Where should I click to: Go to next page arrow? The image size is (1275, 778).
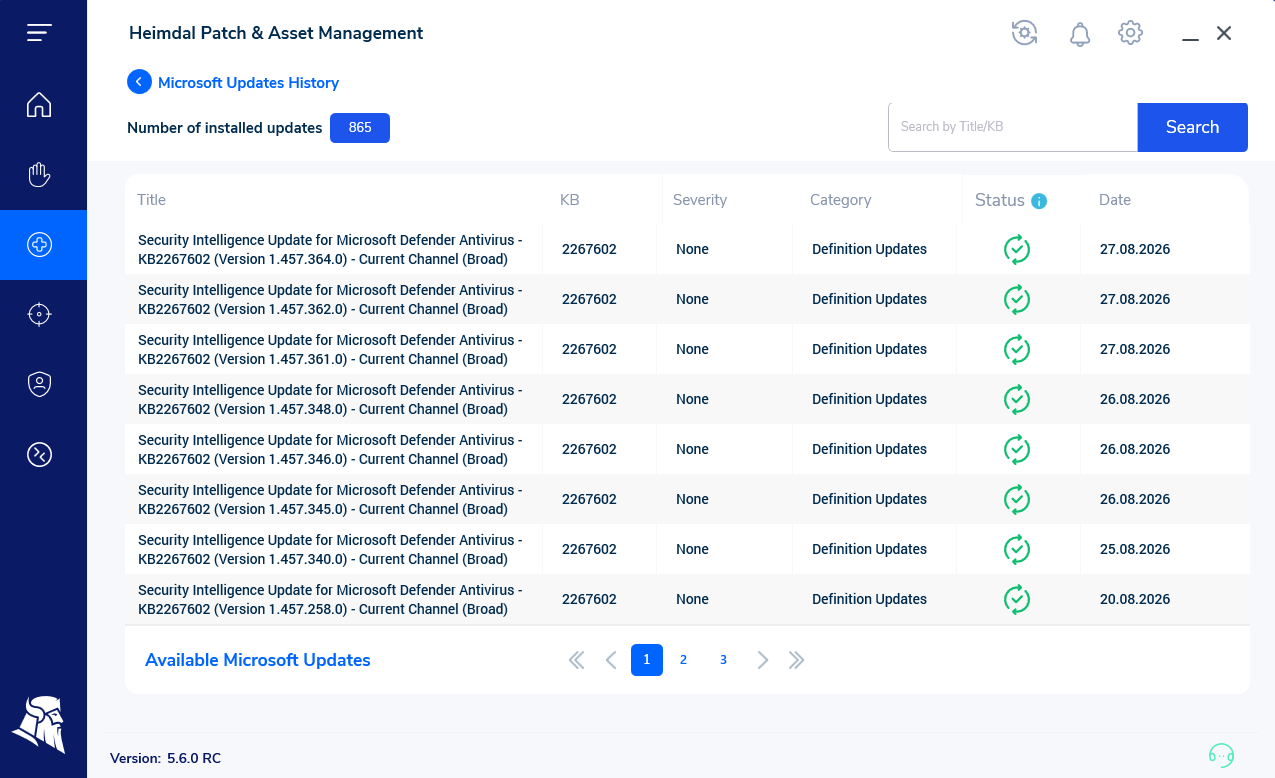coord(763,660)
